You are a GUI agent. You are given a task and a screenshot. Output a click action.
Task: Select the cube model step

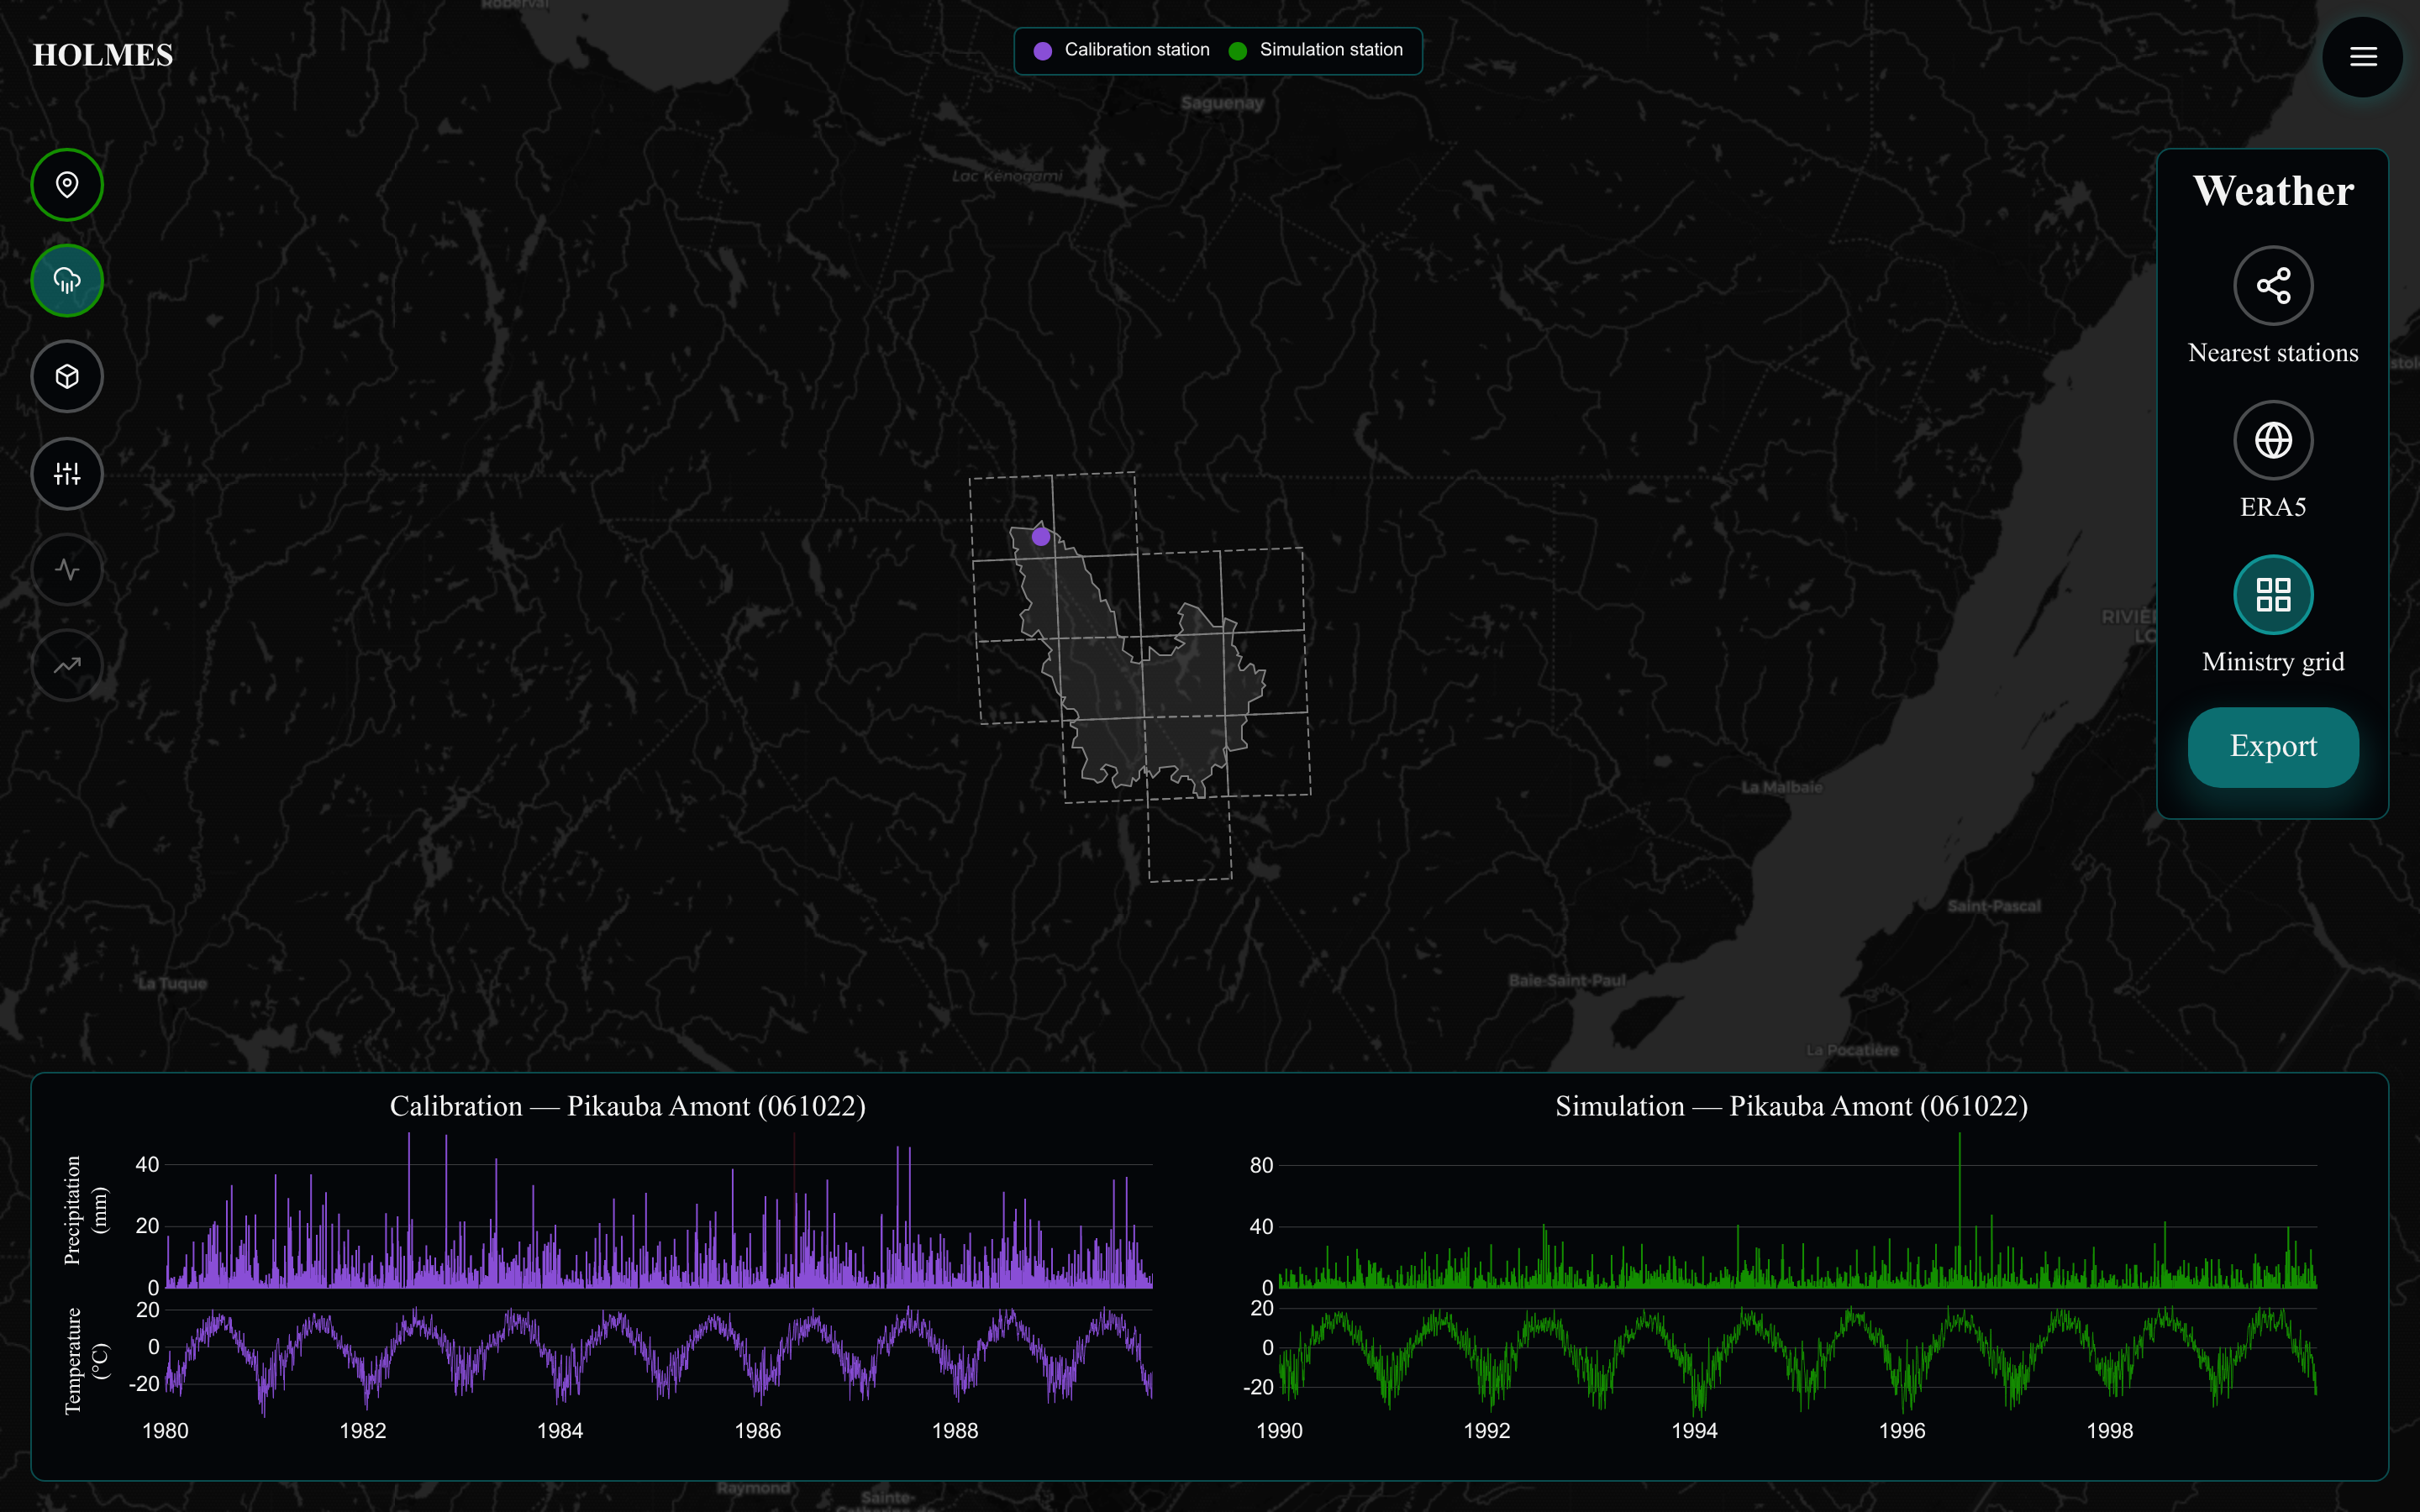[67, 377]
